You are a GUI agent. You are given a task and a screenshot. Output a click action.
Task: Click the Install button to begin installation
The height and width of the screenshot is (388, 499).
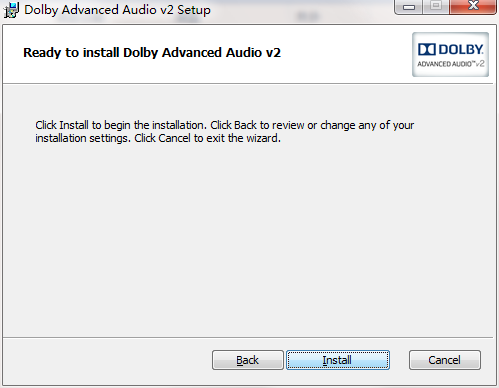click(x=338, y=360)
